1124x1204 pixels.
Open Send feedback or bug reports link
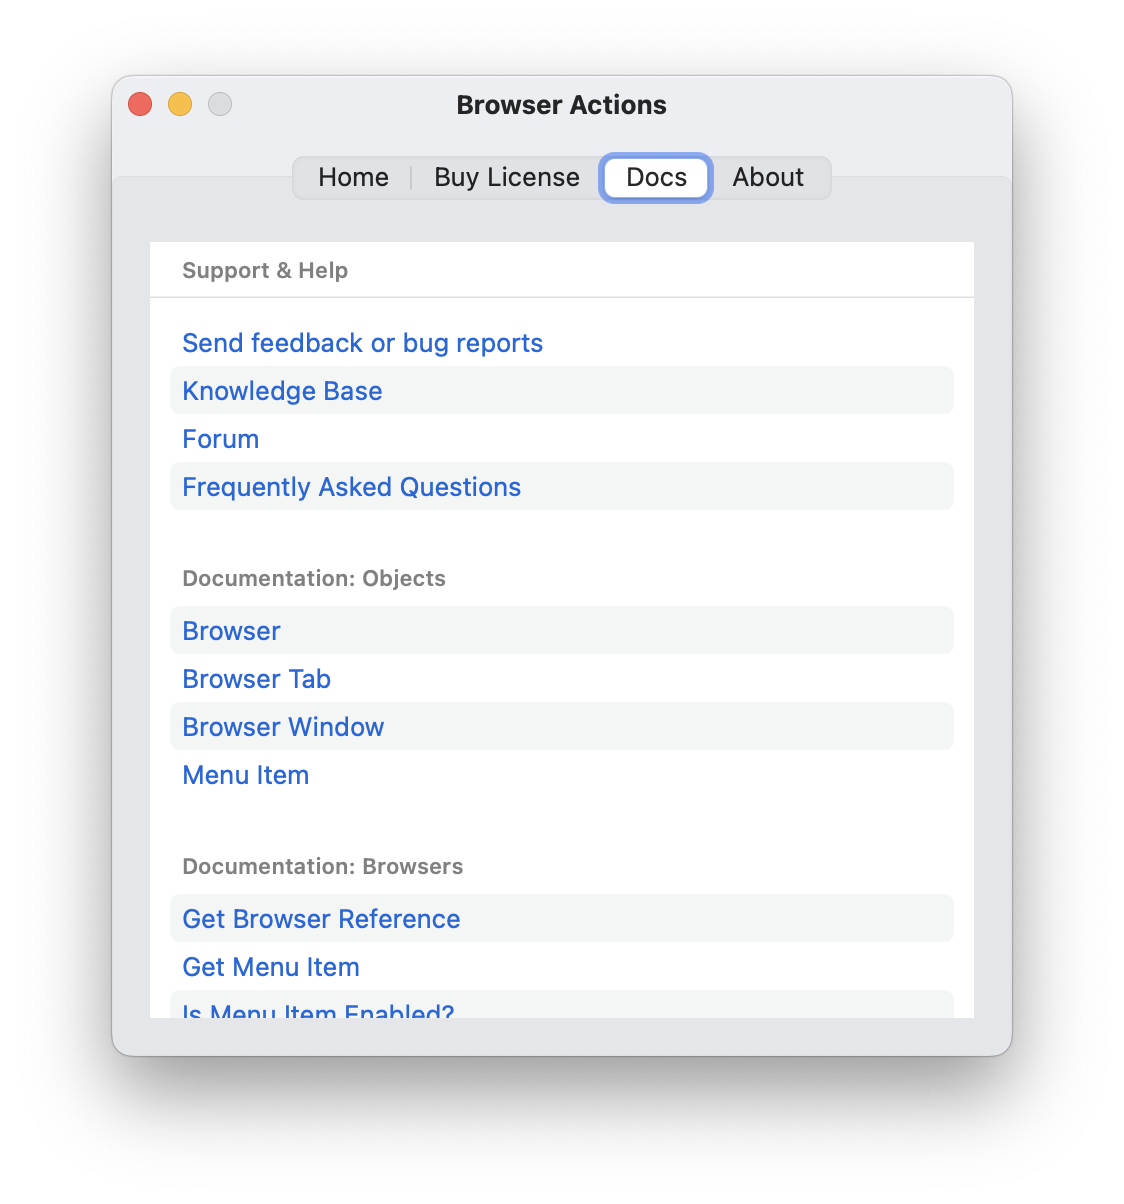pyautogui.click(x=362, y=343)
